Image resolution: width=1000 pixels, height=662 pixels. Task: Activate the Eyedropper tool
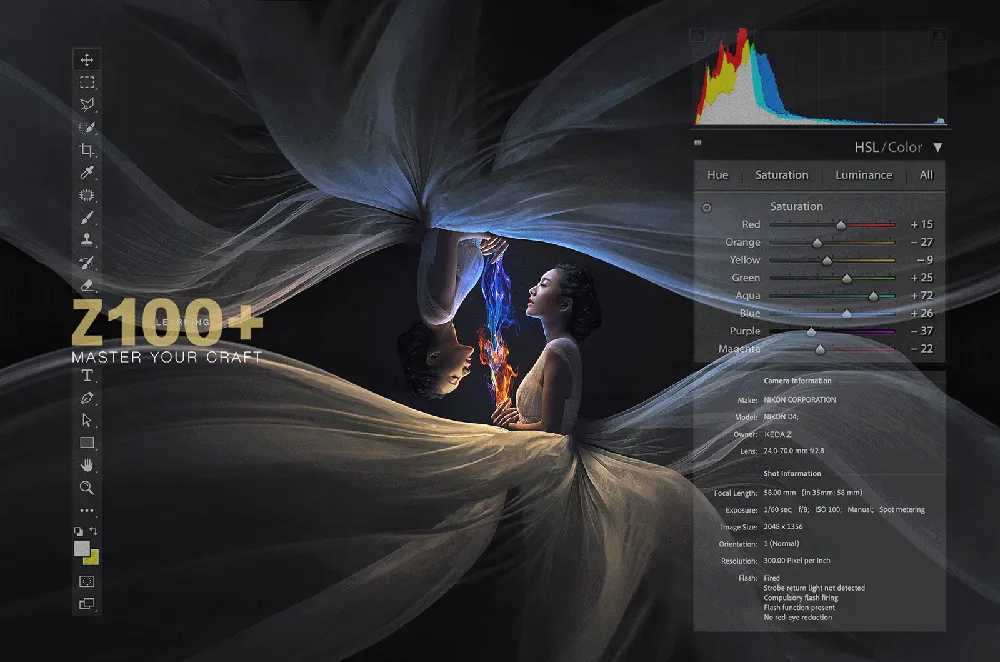coord(87,172)
